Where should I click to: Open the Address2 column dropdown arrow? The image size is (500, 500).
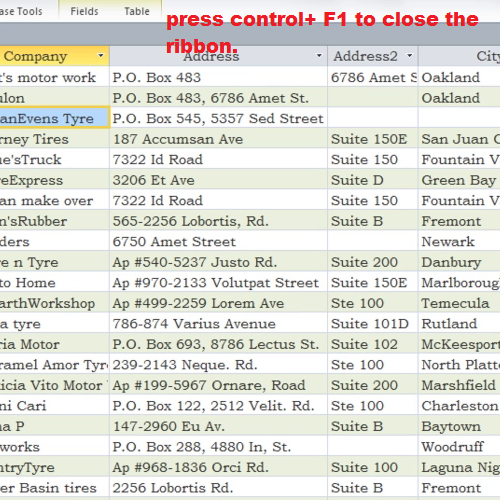pos(410,55)
